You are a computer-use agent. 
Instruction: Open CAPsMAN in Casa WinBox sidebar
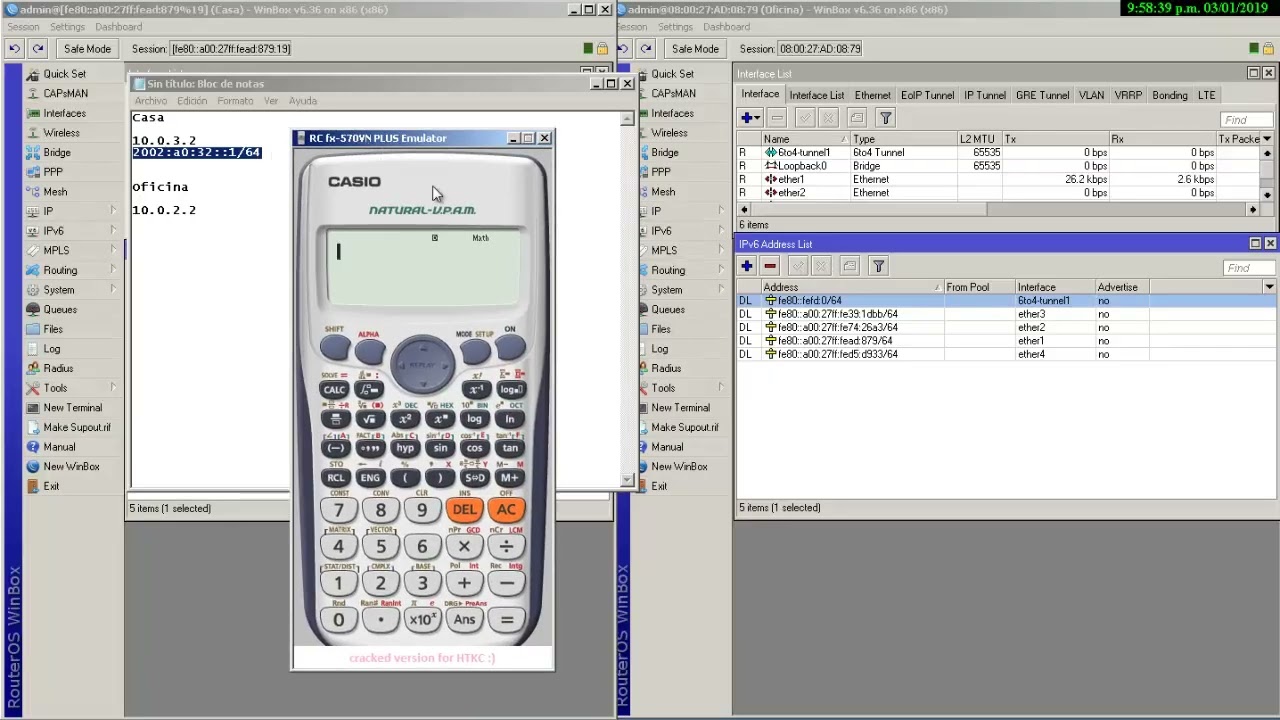[x=65, y=93]
